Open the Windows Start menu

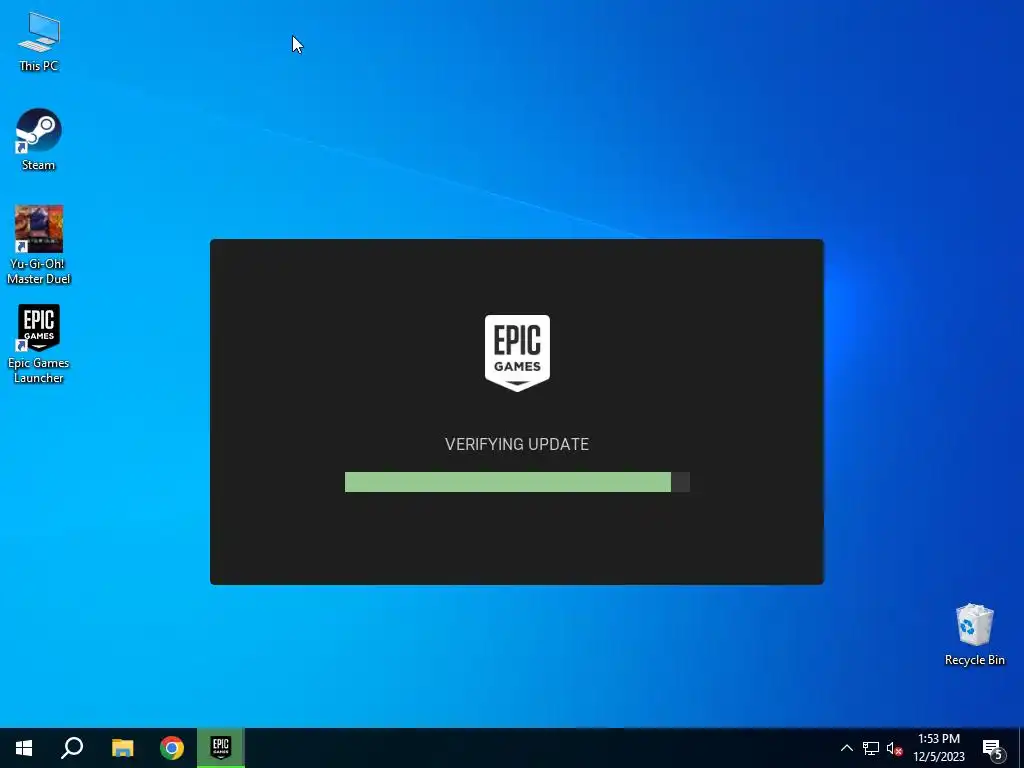coord(24,748)
